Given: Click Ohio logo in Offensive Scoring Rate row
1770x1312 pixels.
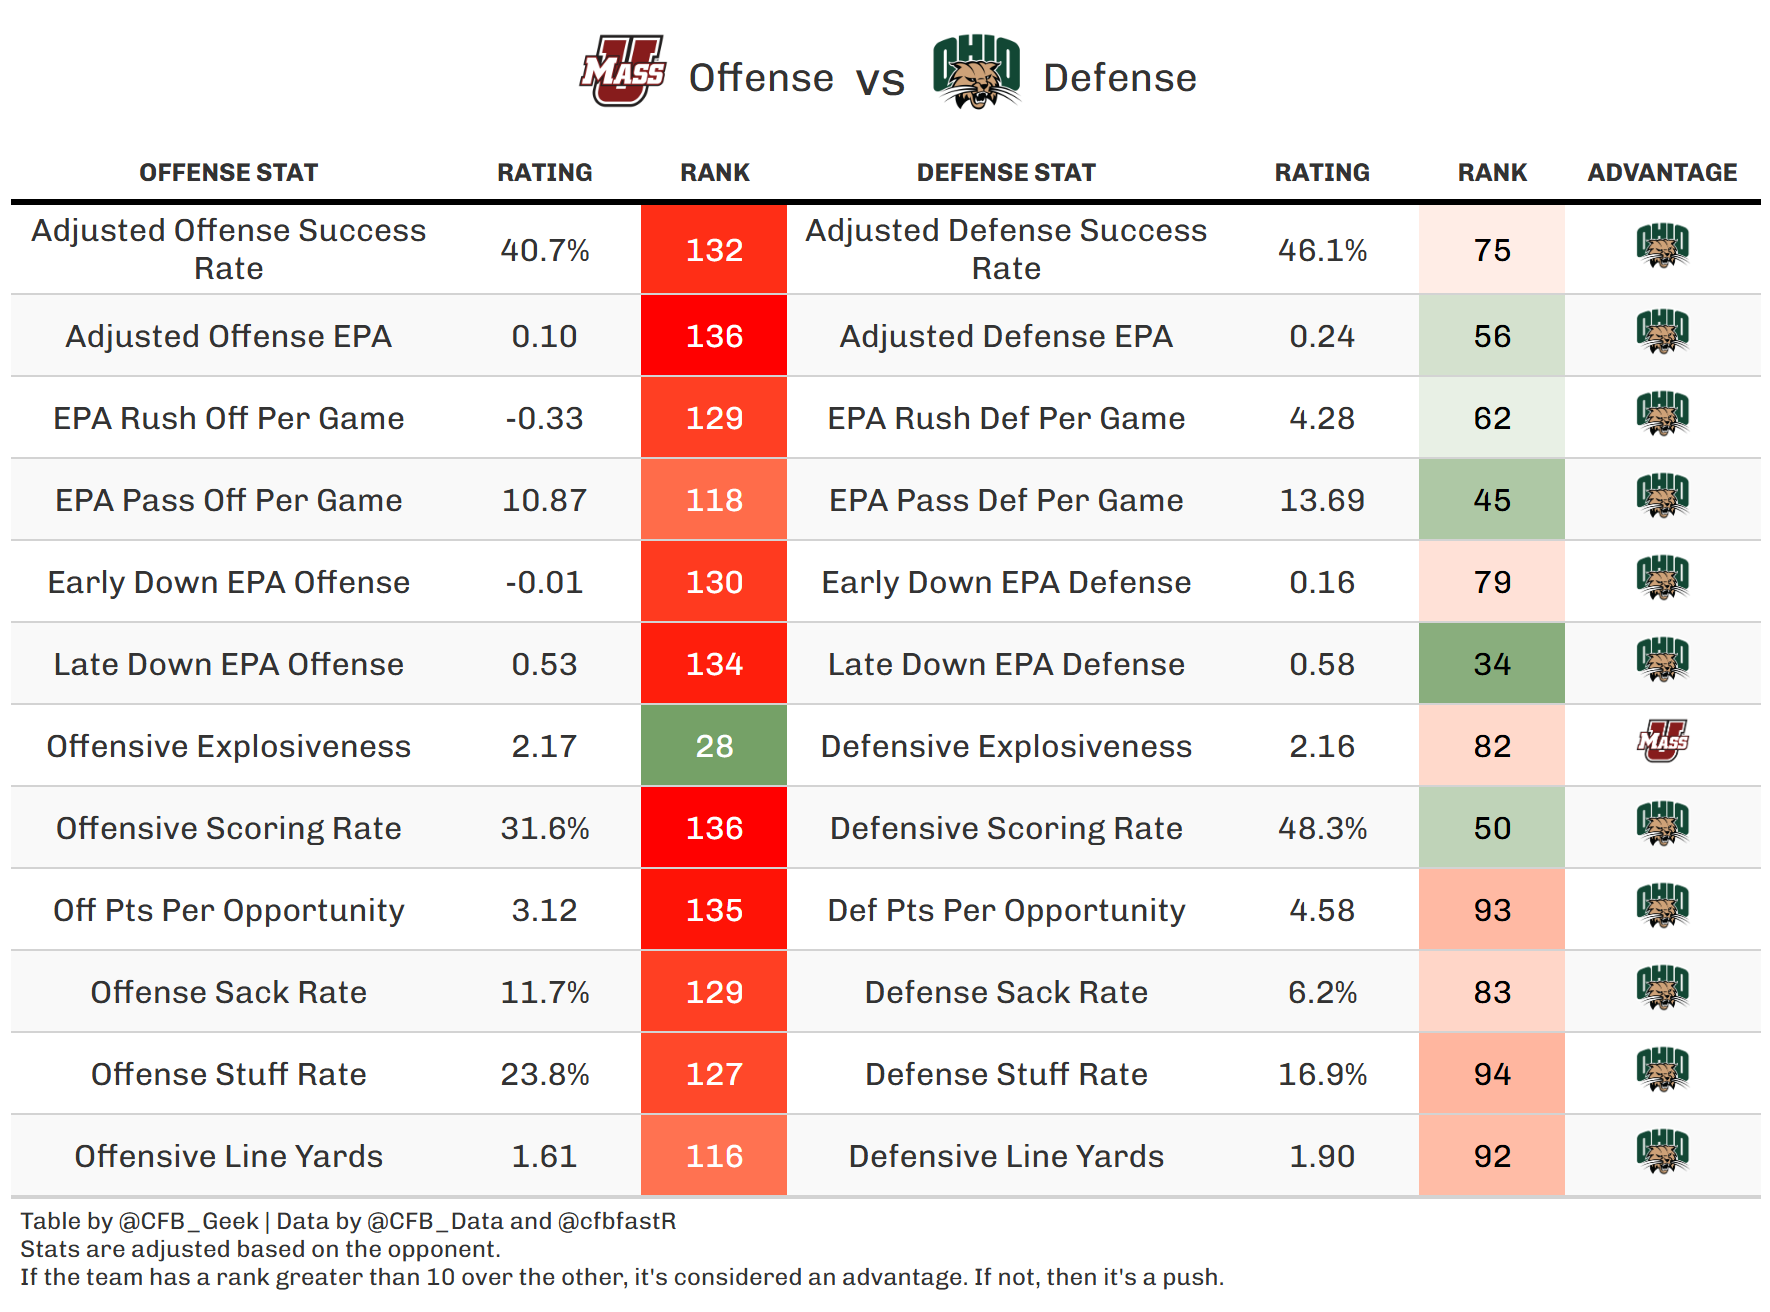Looking at the screenshot, I should pos(1662,824).
